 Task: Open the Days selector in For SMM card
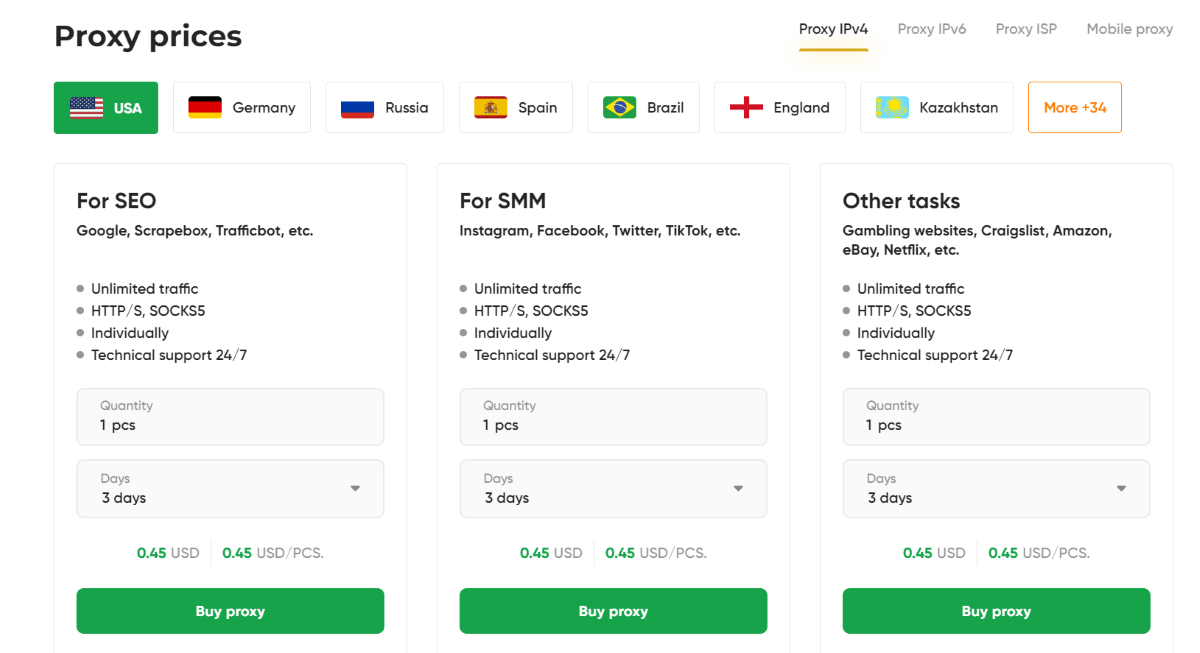(613, 488)
